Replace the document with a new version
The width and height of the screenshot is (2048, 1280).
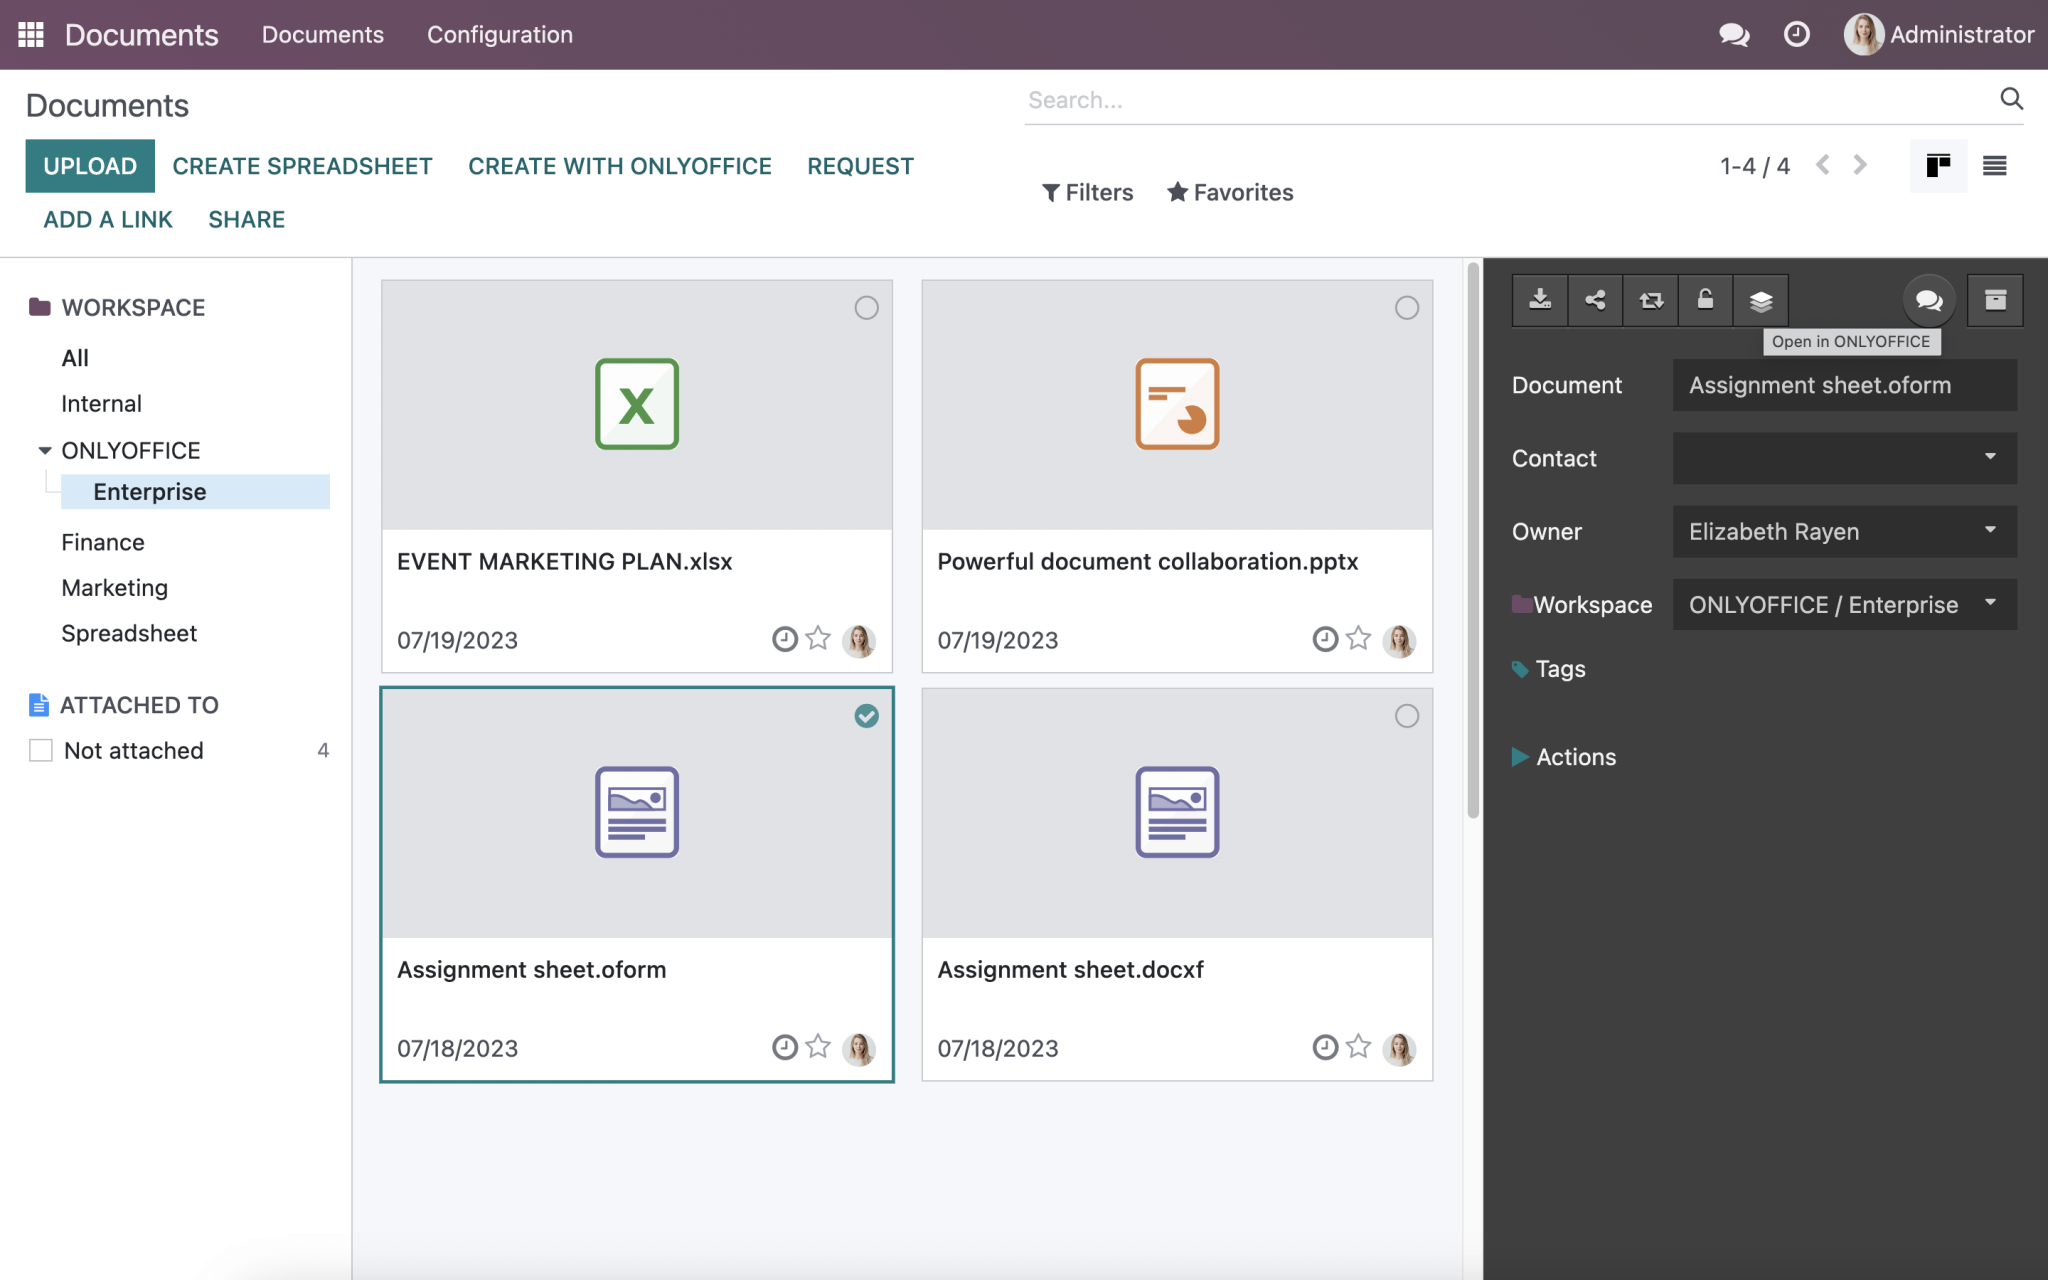pos(1650,300)
